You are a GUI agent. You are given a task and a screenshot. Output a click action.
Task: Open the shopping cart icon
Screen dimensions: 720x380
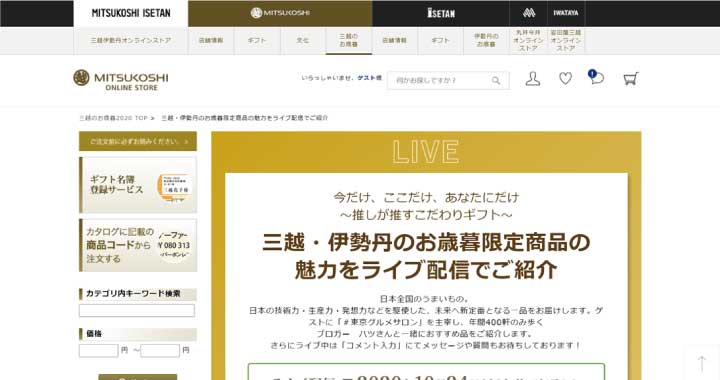click(x=630, y=79)
